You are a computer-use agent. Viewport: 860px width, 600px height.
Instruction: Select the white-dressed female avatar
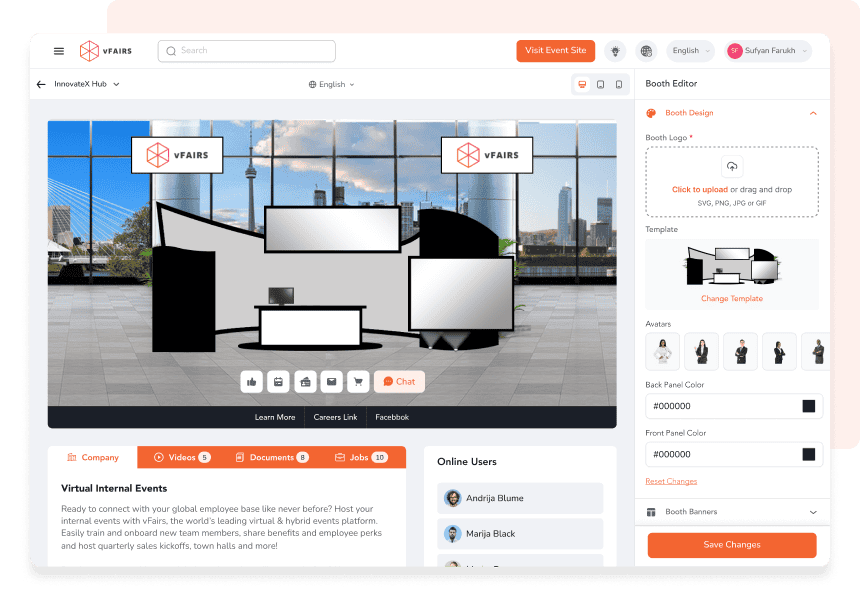(x=663, y=352)
